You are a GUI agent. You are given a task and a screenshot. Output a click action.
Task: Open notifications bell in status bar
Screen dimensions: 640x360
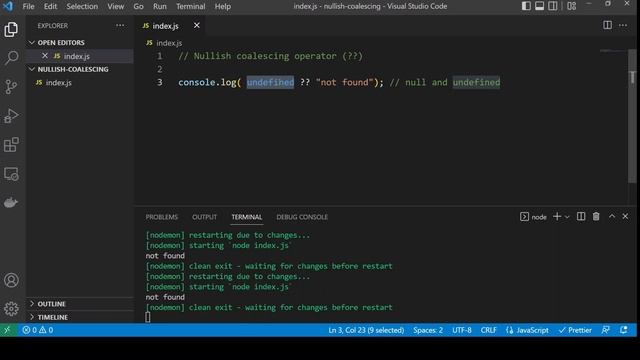pyautogui.click(x=624, y=330)
